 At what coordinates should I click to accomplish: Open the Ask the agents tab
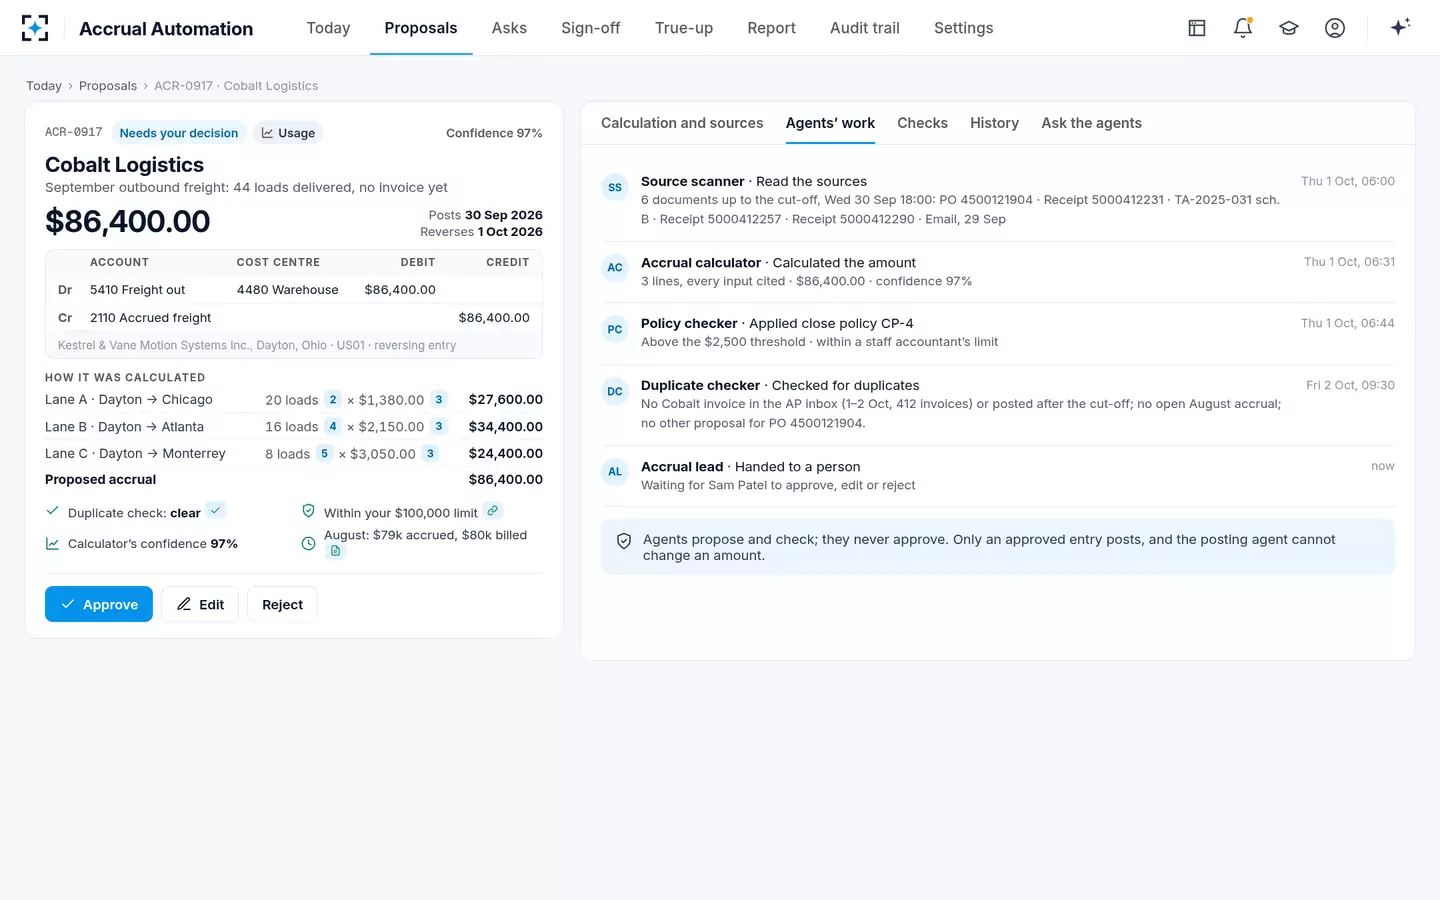point(1091,123)
